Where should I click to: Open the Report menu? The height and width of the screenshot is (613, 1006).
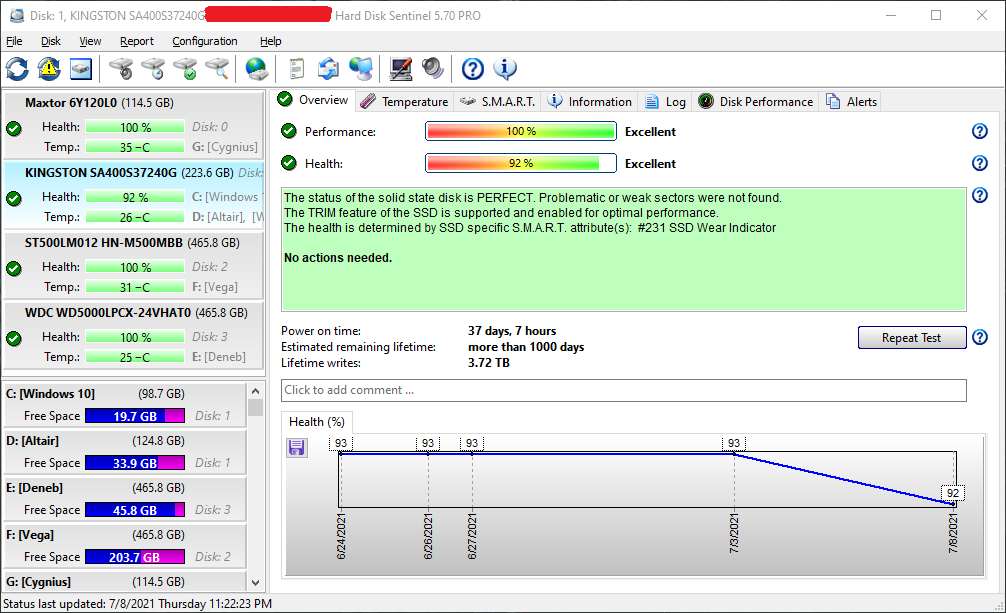[x=137, y=41]
